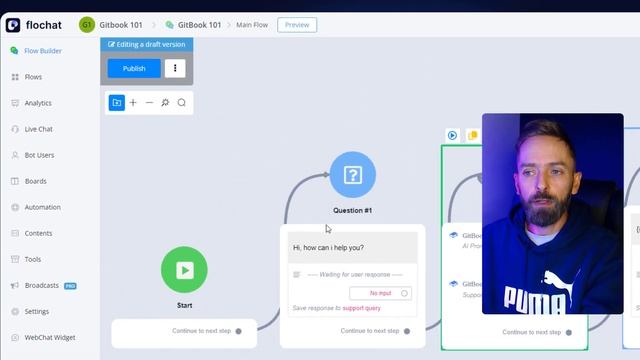
Task: Open Tools in sidebar
Action: pyautogui.click(x=33, y=260)
